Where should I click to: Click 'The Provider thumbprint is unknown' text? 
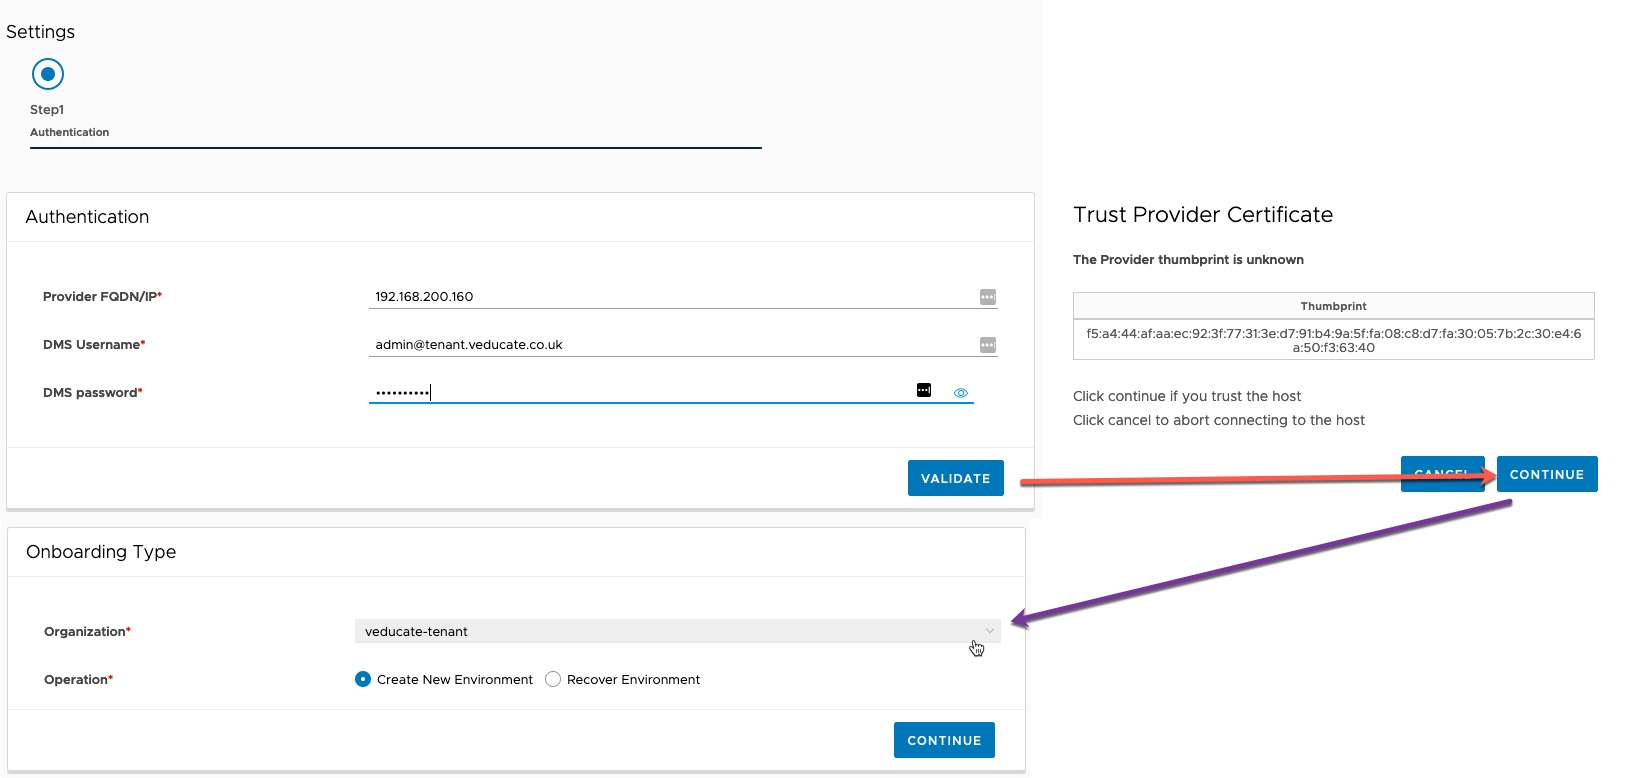[1188, 259]
